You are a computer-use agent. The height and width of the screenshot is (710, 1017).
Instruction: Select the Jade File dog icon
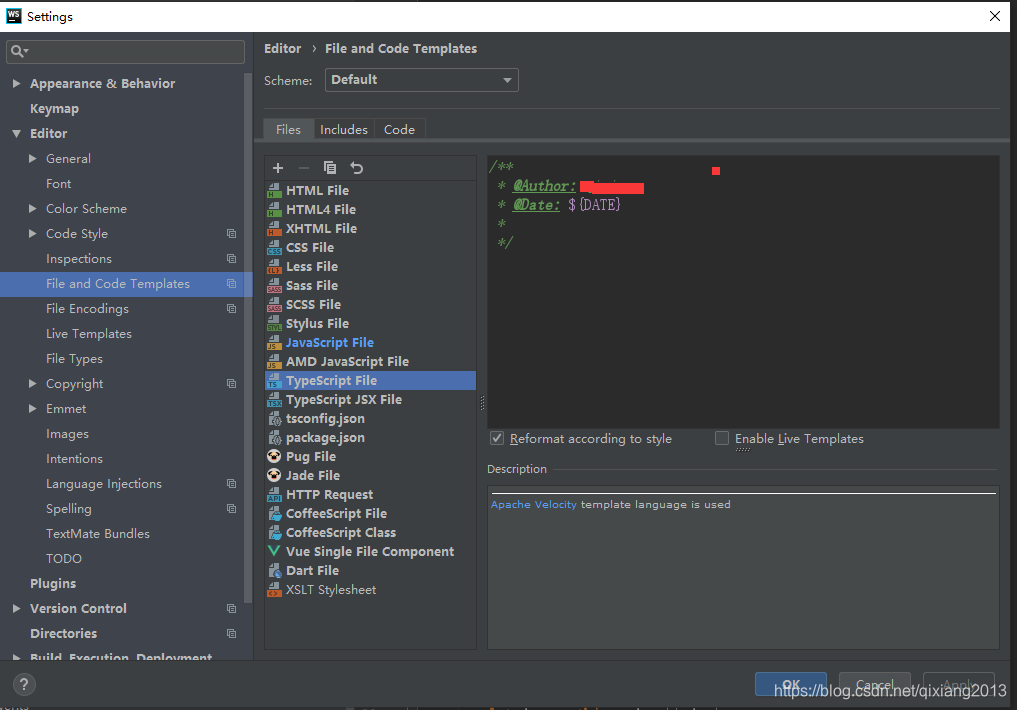(274, 475)
